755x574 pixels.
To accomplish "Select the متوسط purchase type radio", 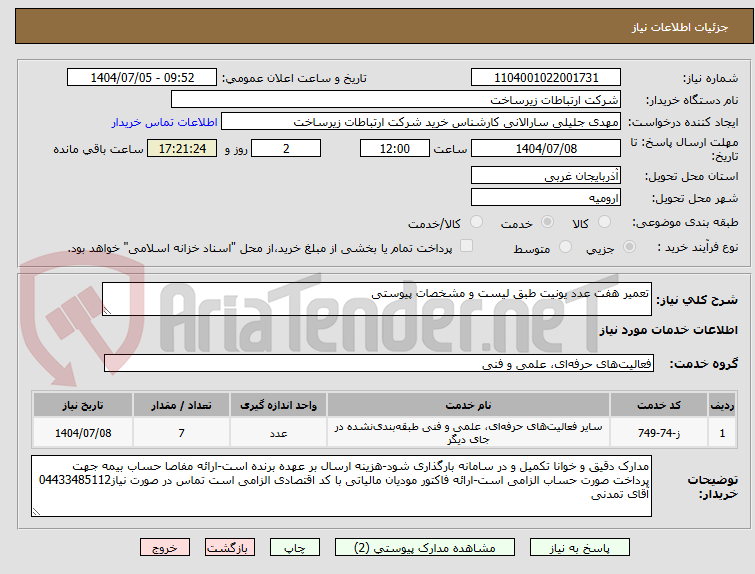I will [x=565, y=247].
